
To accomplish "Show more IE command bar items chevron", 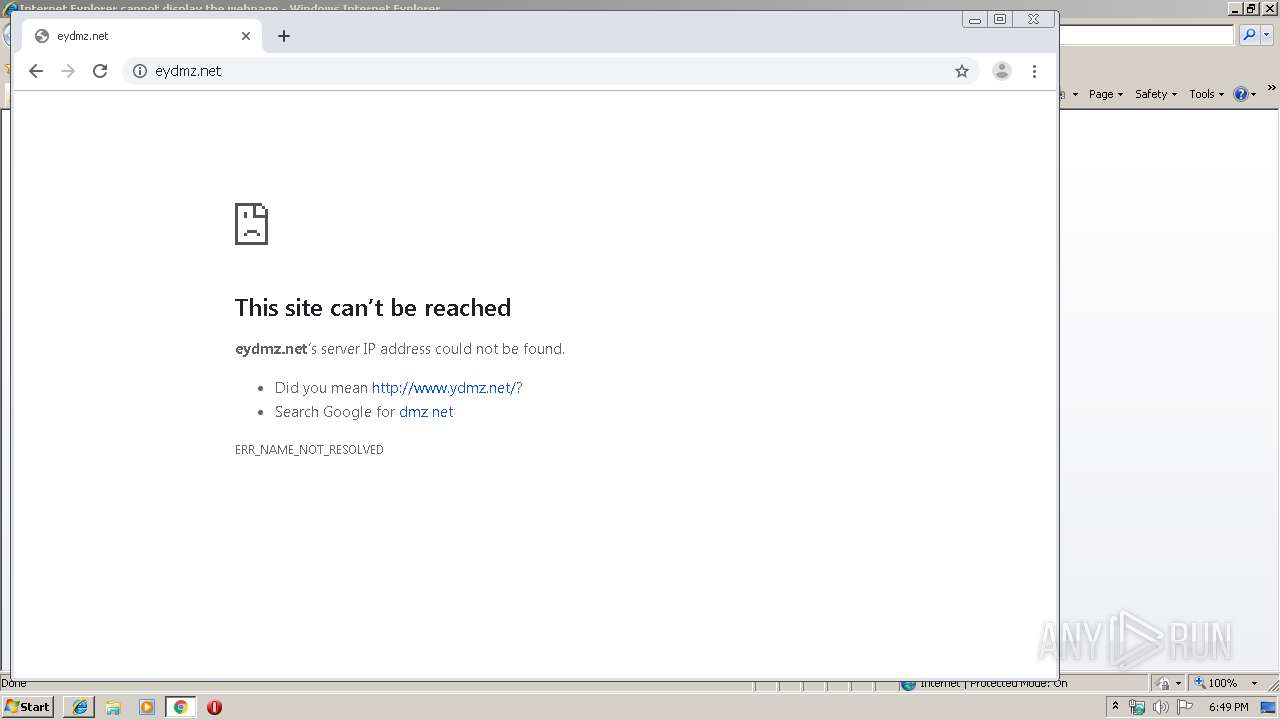I will coord(1272,89).
